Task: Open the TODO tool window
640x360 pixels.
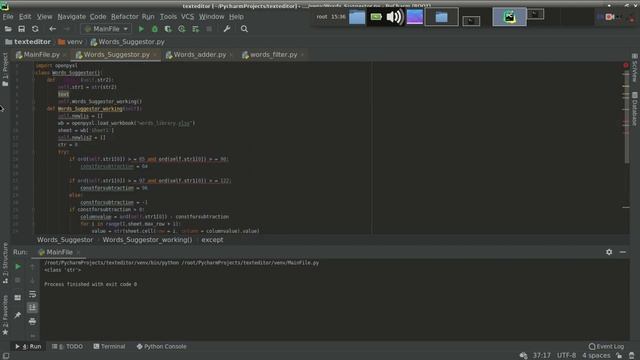Action: pos(67,347)
